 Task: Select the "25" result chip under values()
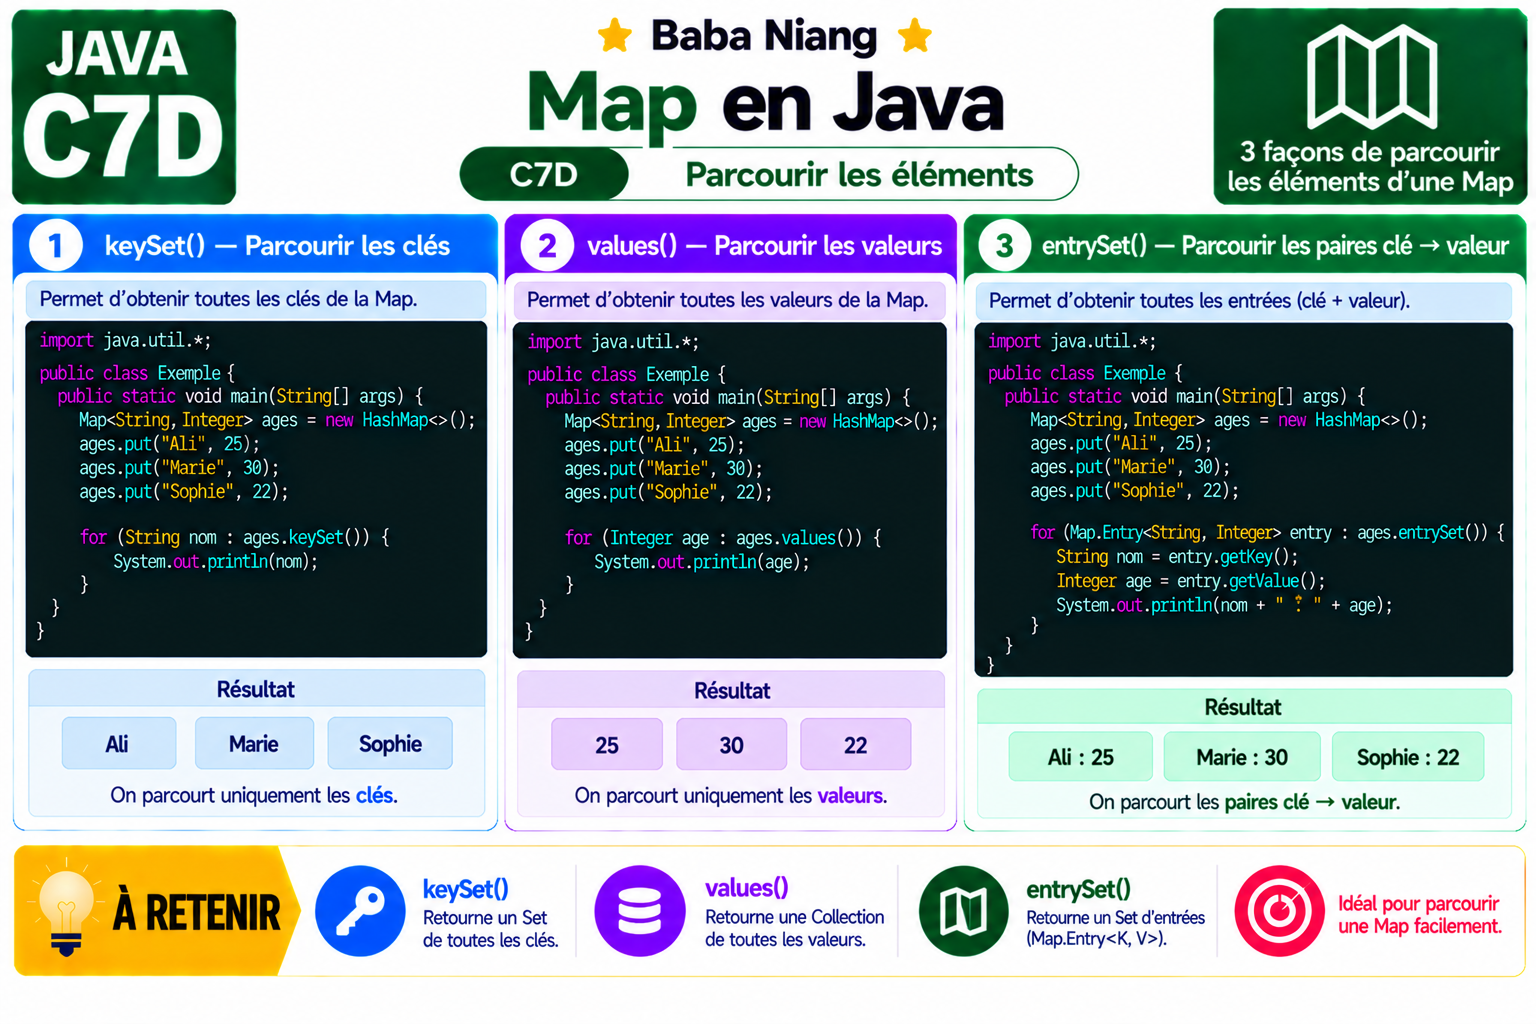point(607,744)
